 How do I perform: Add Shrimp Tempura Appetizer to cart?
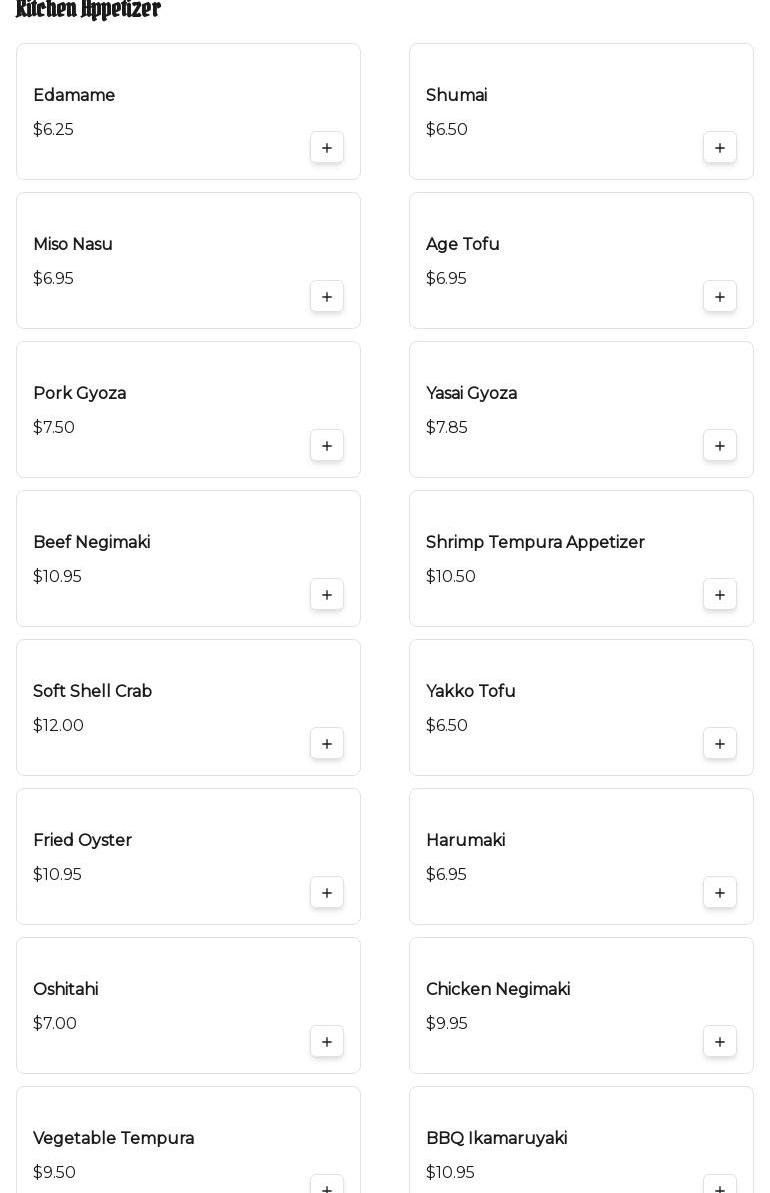tap(720, 595)
